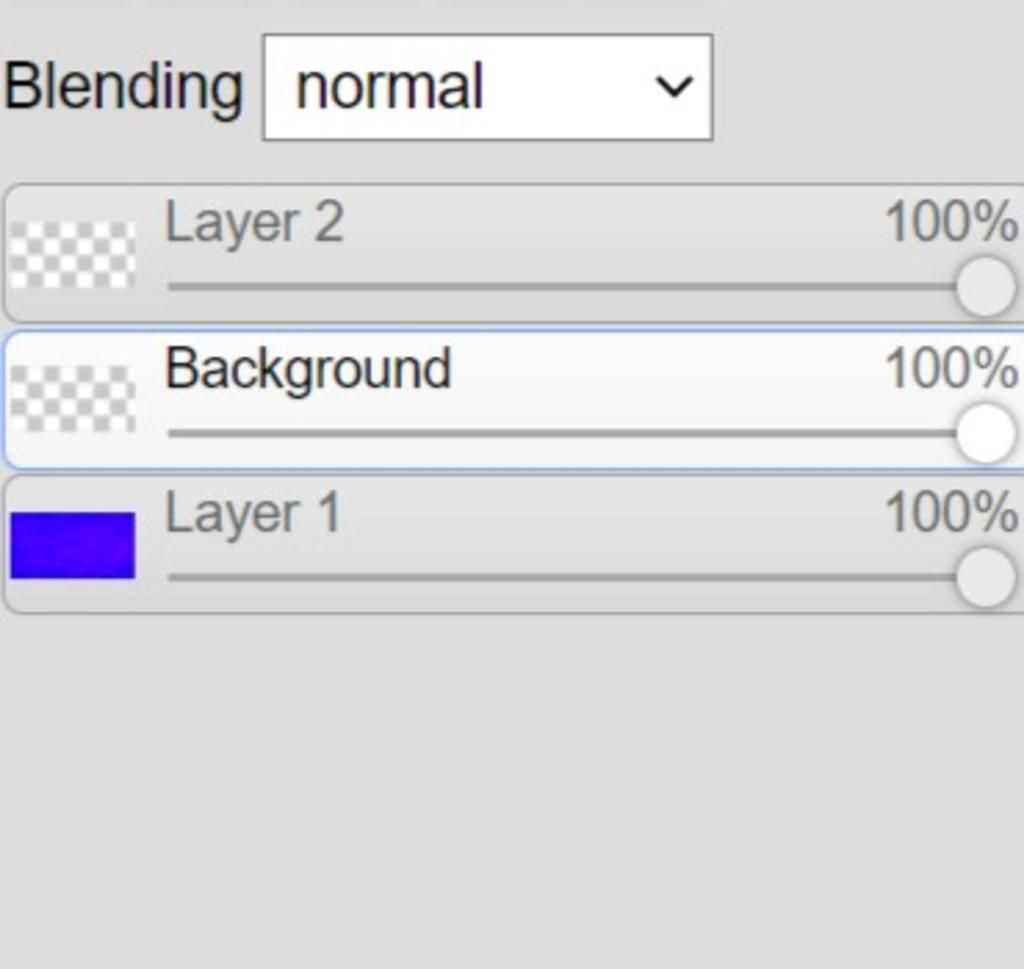Viewport: 1024px width, 969px height.
Task: Click the Layer 2 opacity slider handle
Action: (985, 287)
